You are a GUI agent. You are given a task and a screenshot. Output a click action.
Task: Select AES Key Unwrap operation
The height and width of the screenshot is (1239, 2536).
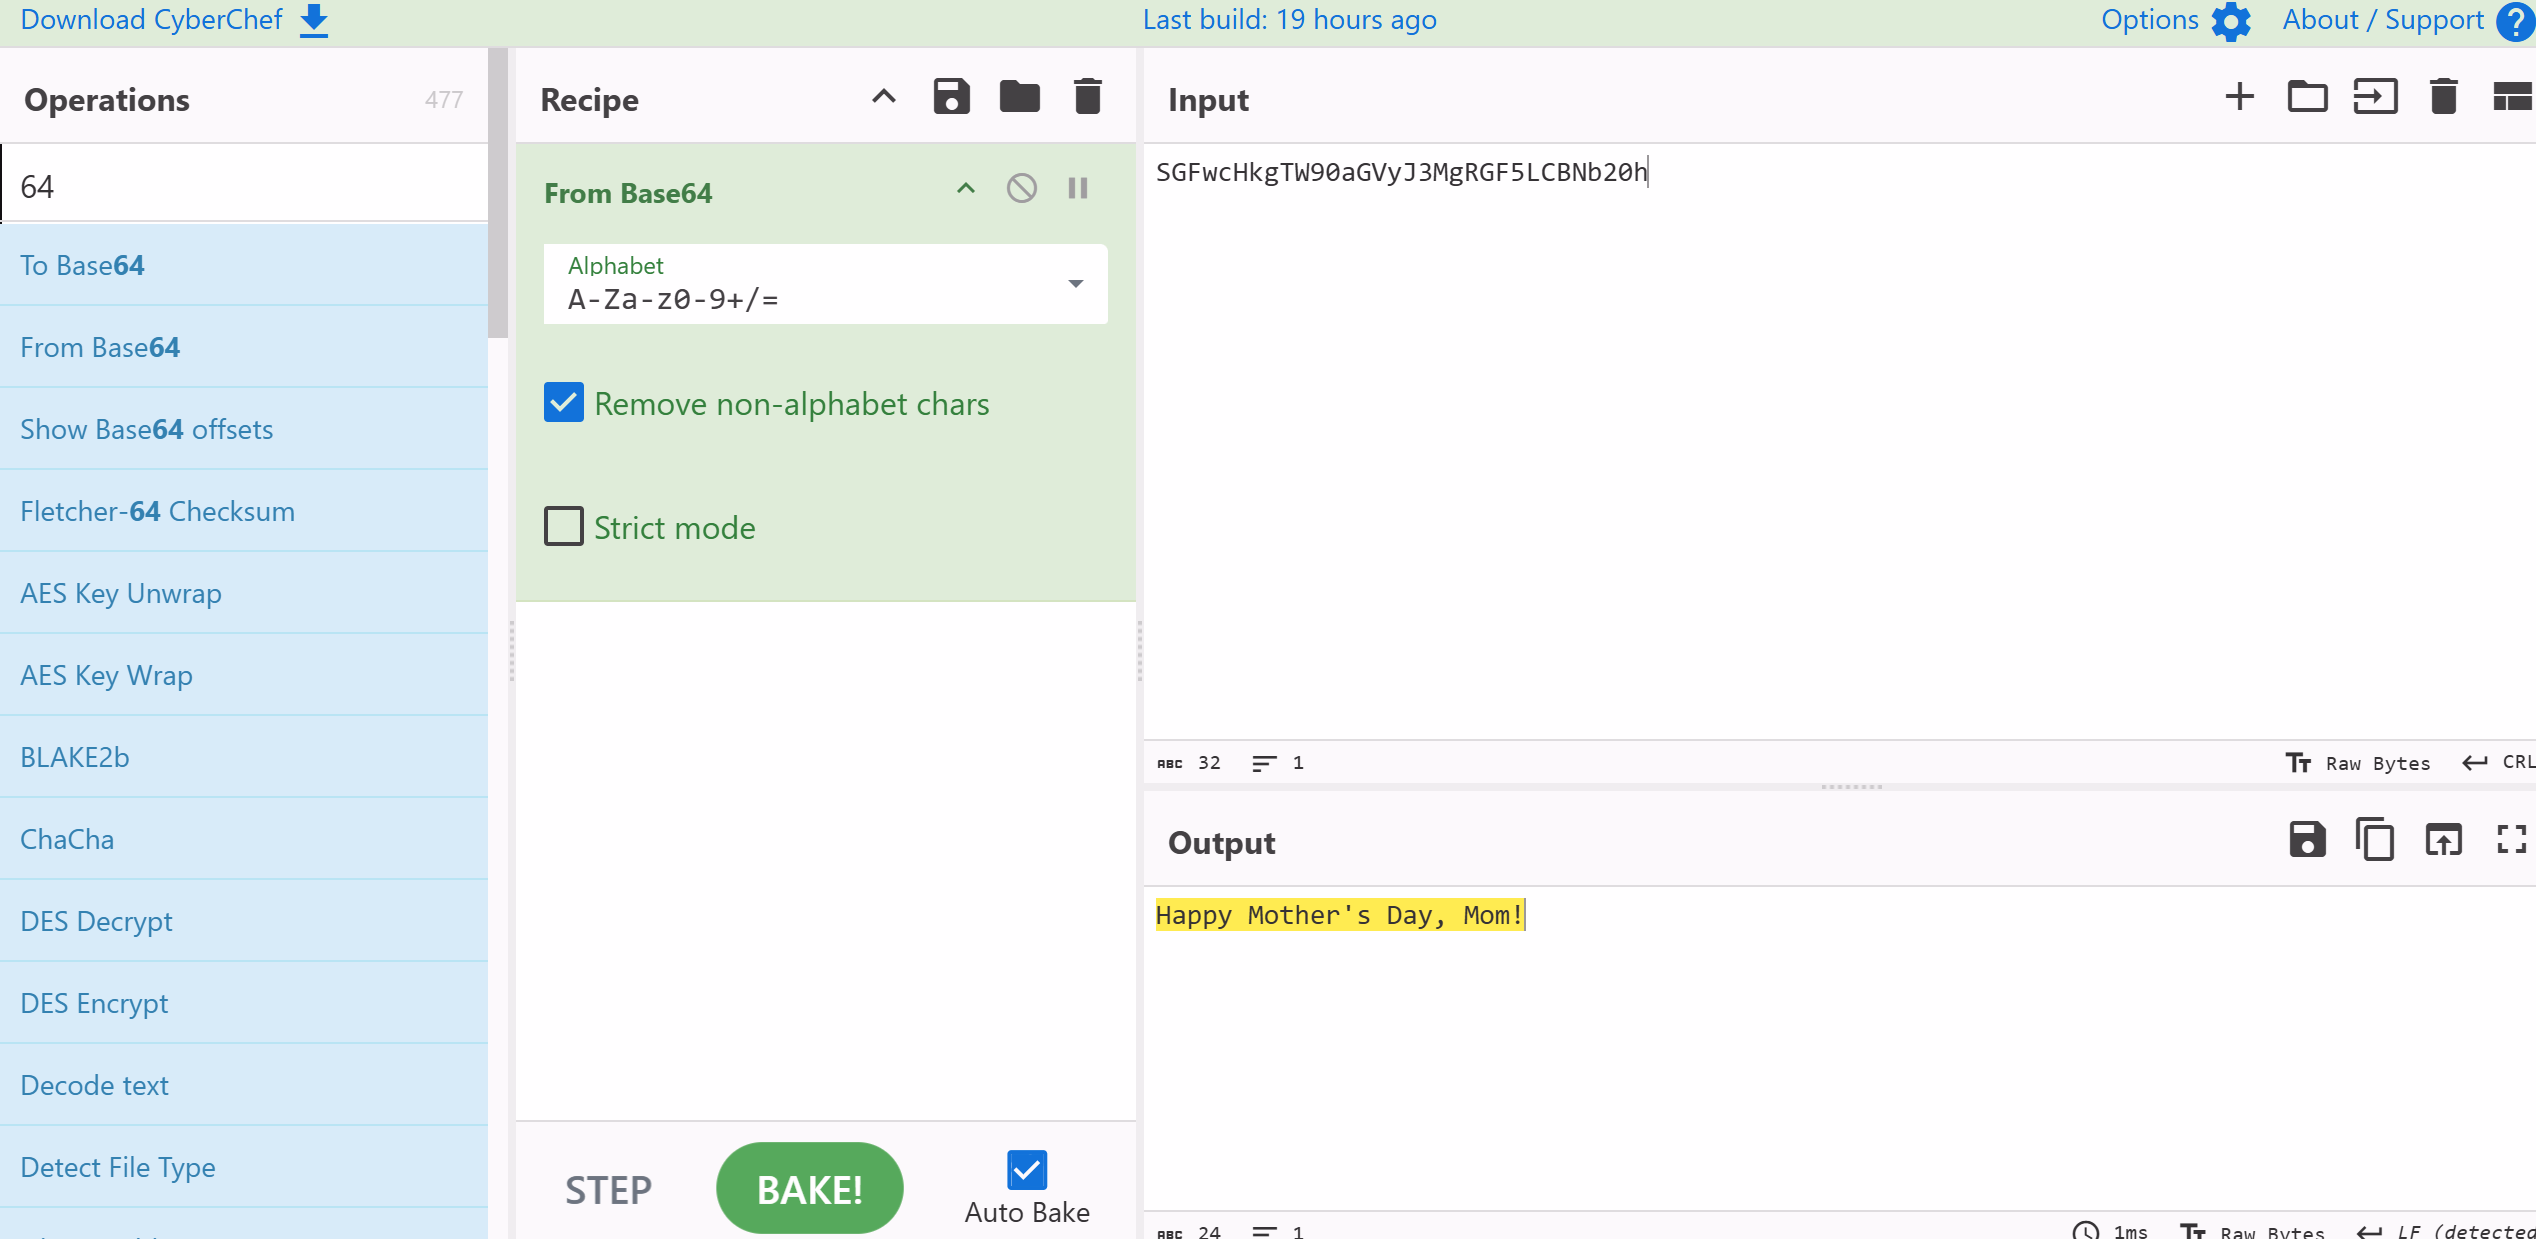pyautogui.click(x=244, y=593)
